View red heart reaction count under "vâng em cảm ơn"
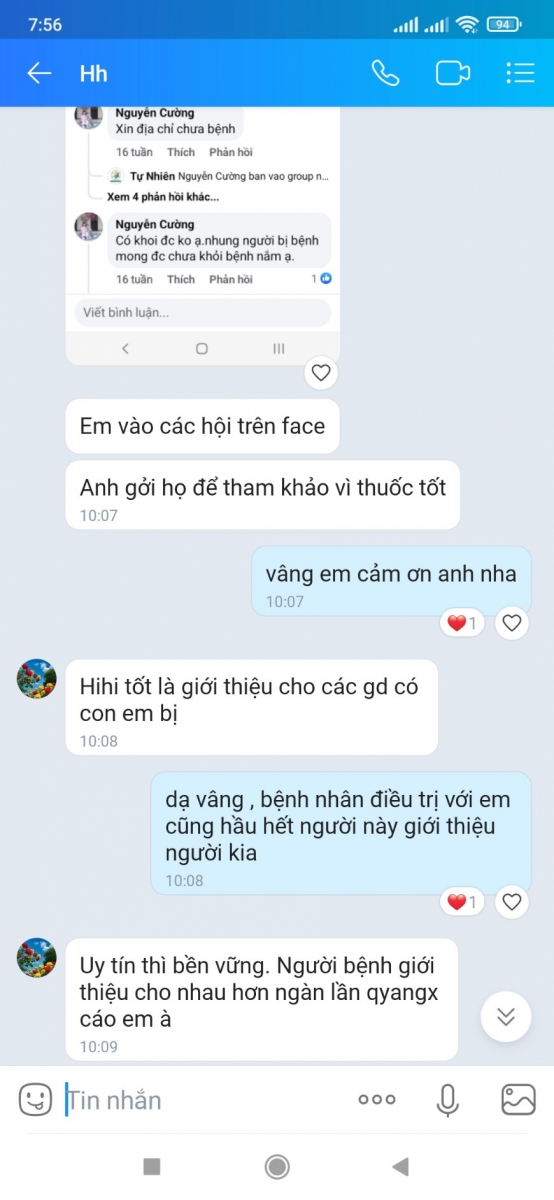This screenshot has height=1200, width=554. coord(463,623)
